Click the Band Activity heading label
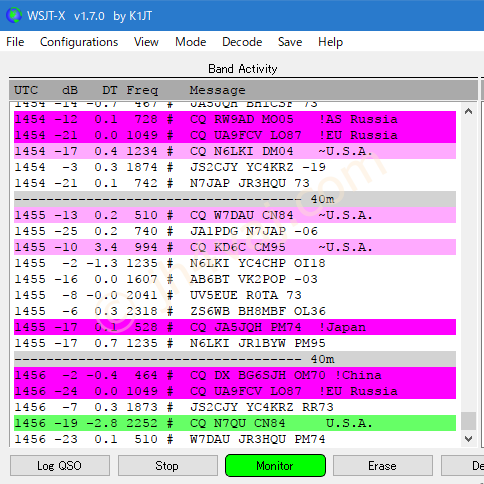This screenshot has width=484, height=484. (x=243, y=69)
